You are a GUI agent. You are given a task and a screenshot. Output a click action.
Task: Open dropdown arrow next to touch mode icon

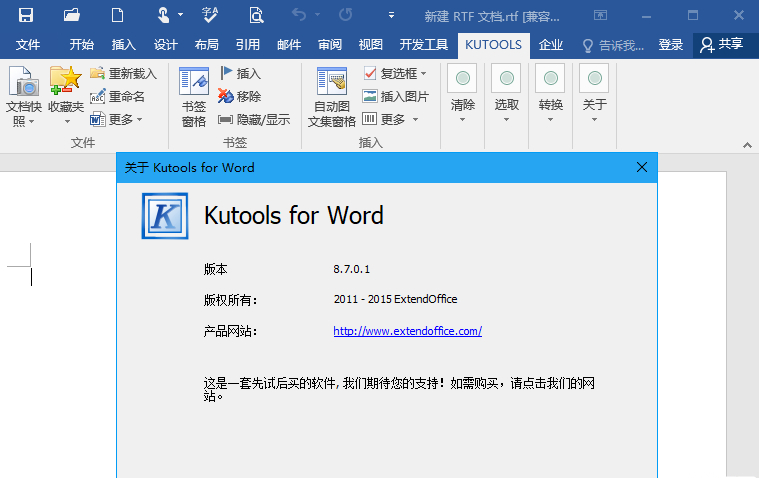click(x=181, y=15)
